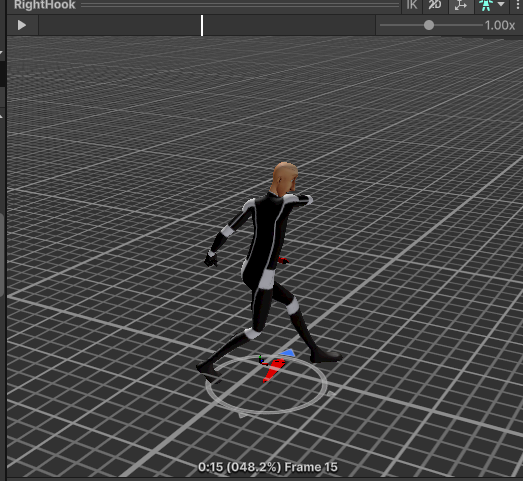Play the RightHook animation preview
523x481 pixels.
tap(22, 25)
